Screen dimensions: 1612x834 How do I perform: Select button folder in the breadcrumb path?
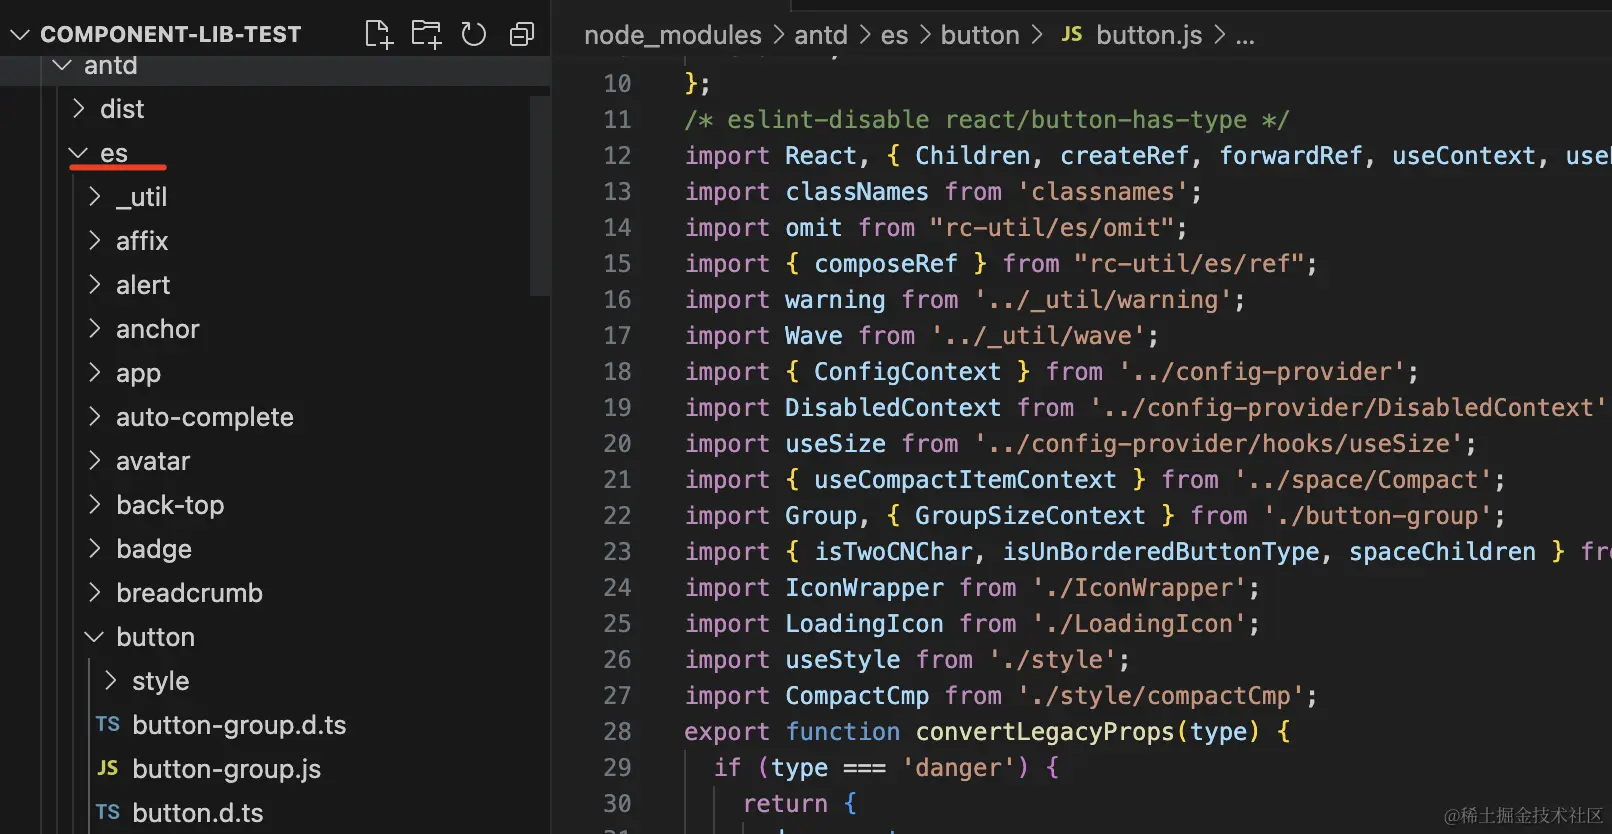(x=980, y=35)
